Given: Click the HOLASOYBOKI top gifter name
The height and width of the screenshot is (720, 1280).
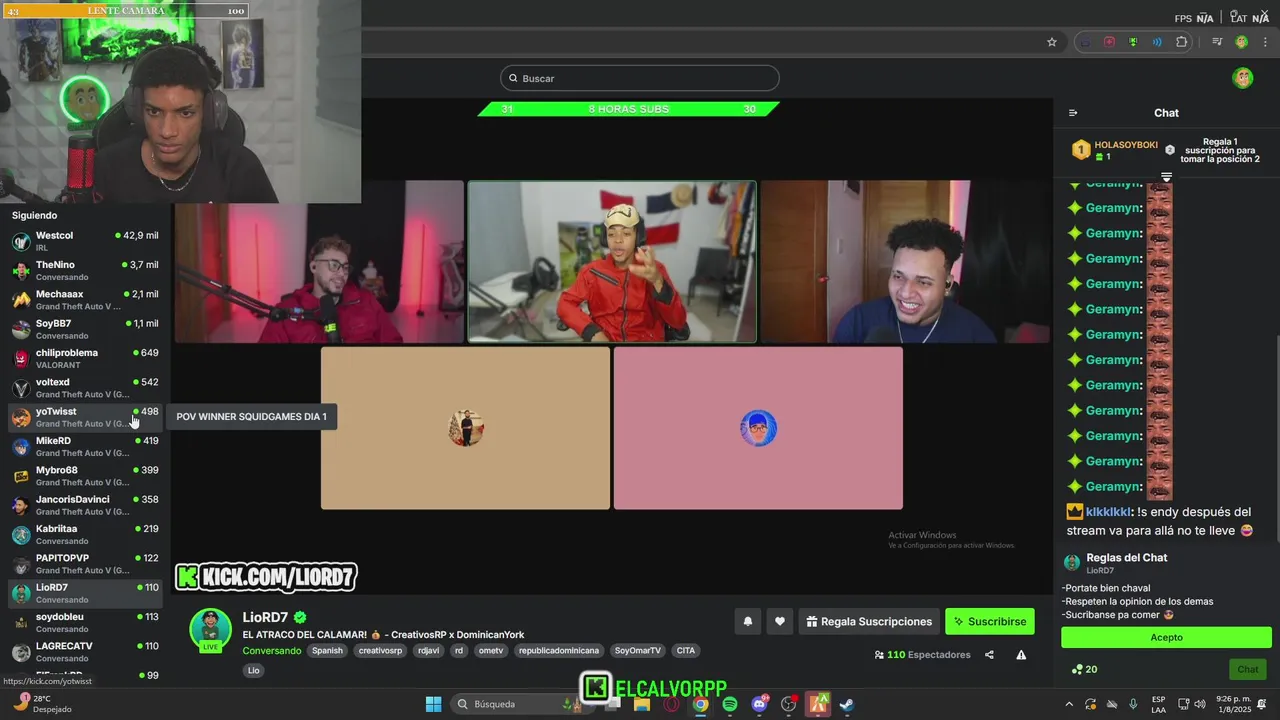Looking at the screenshot, I should pyautogui.click(x=1126, y=145).
